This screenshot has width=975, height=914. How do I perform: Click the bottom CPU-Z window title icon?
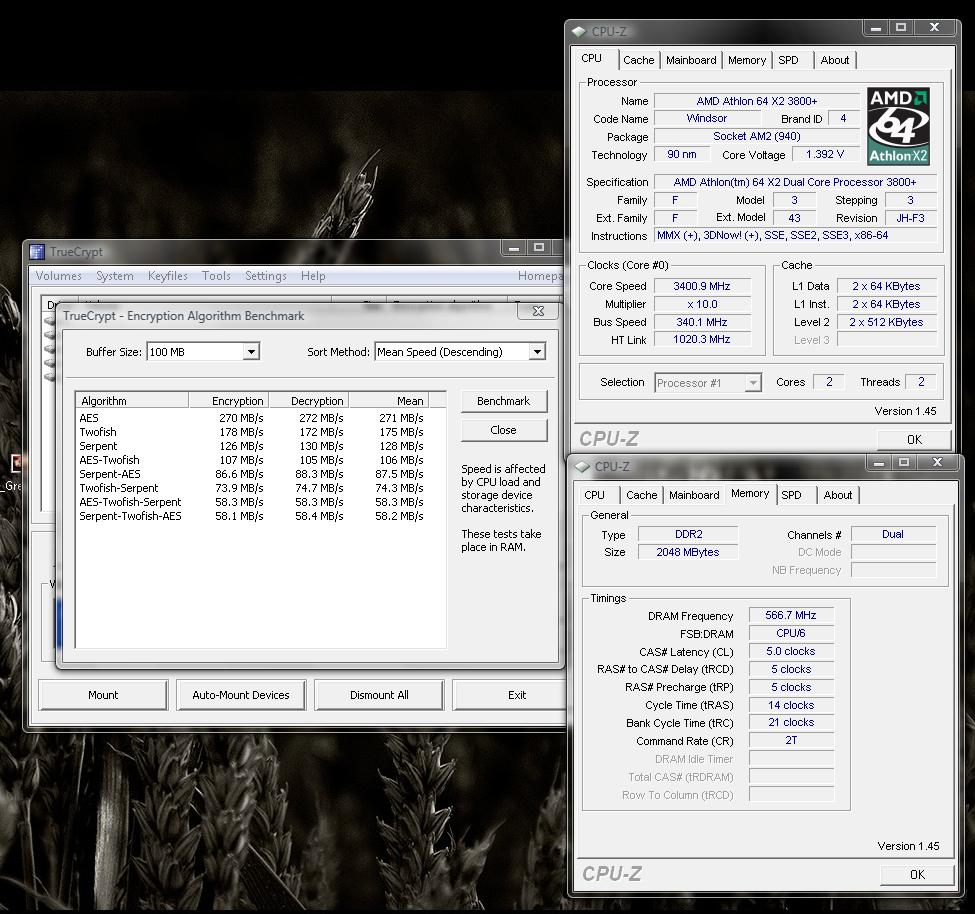[582, 466]
